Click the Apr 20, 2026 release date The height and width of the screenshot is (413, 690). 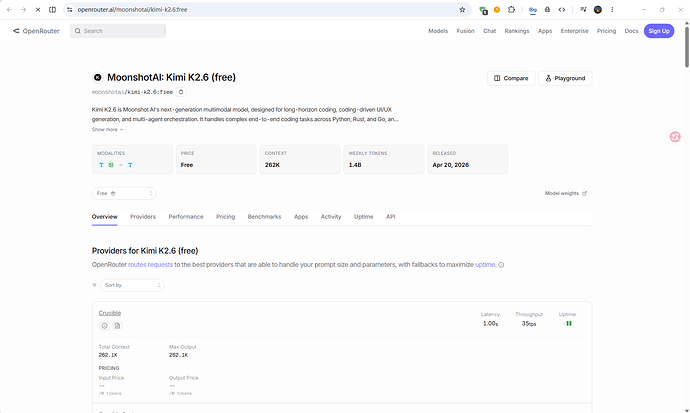pos(451,165)
